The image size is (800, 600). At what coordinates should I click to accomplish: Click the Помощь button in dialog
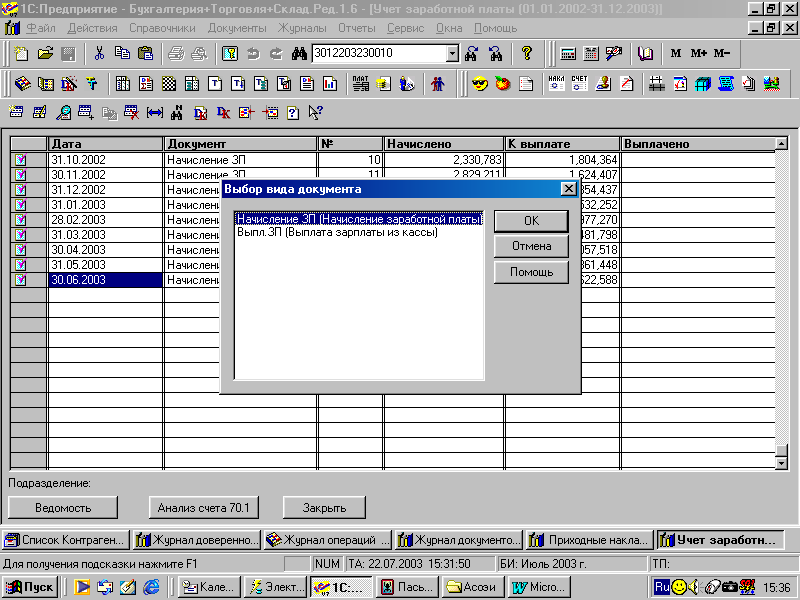coord(531,272)
